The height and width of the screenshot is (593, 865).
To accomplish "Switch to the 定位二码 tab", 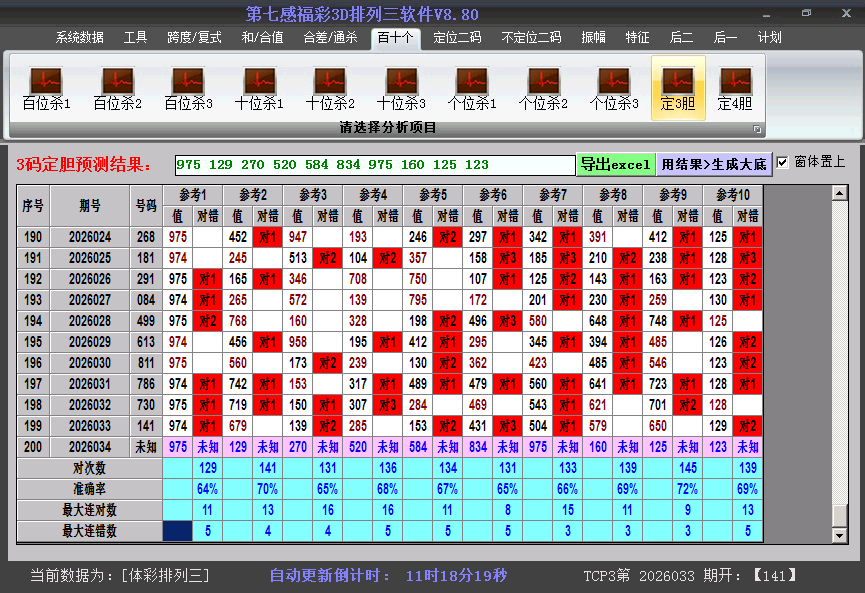I will tap(457, 38).
